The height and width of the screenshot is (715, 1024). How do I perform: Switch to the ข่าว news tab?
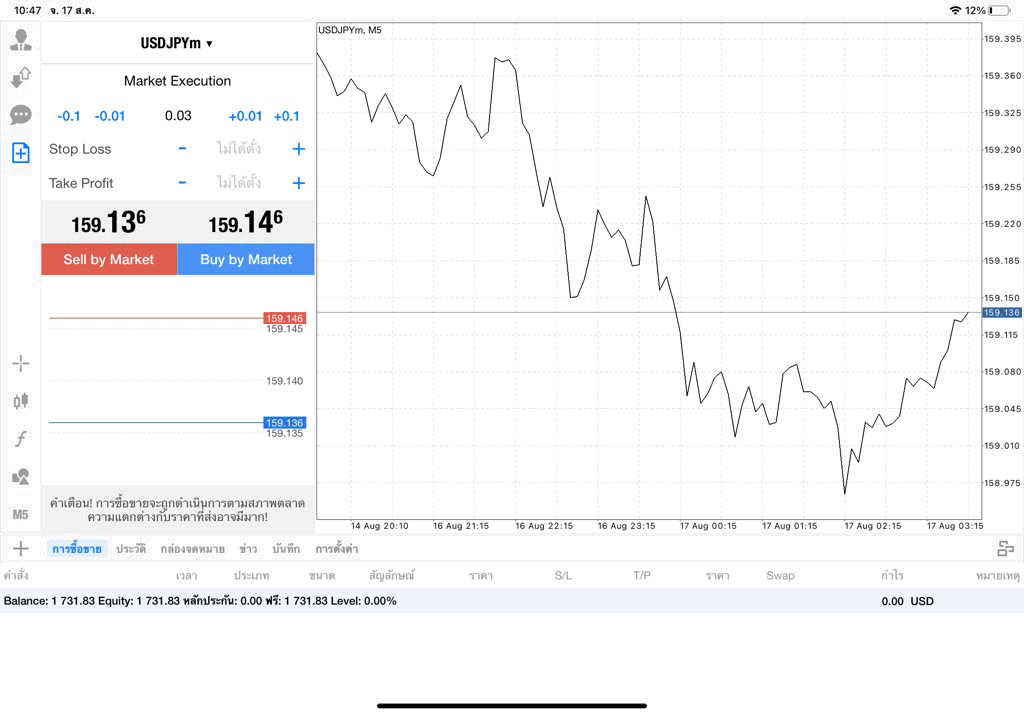pyautogui.click(x=248, y=549)
